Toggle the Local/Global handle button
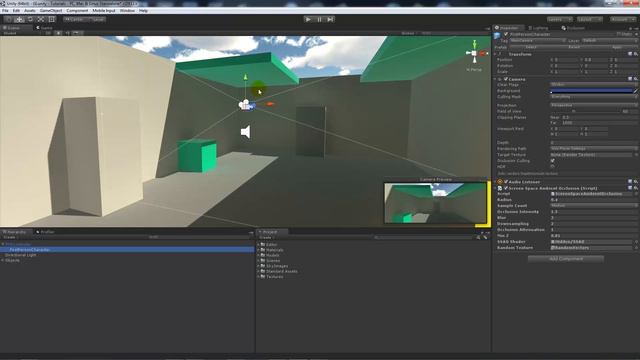 [98, 19]
